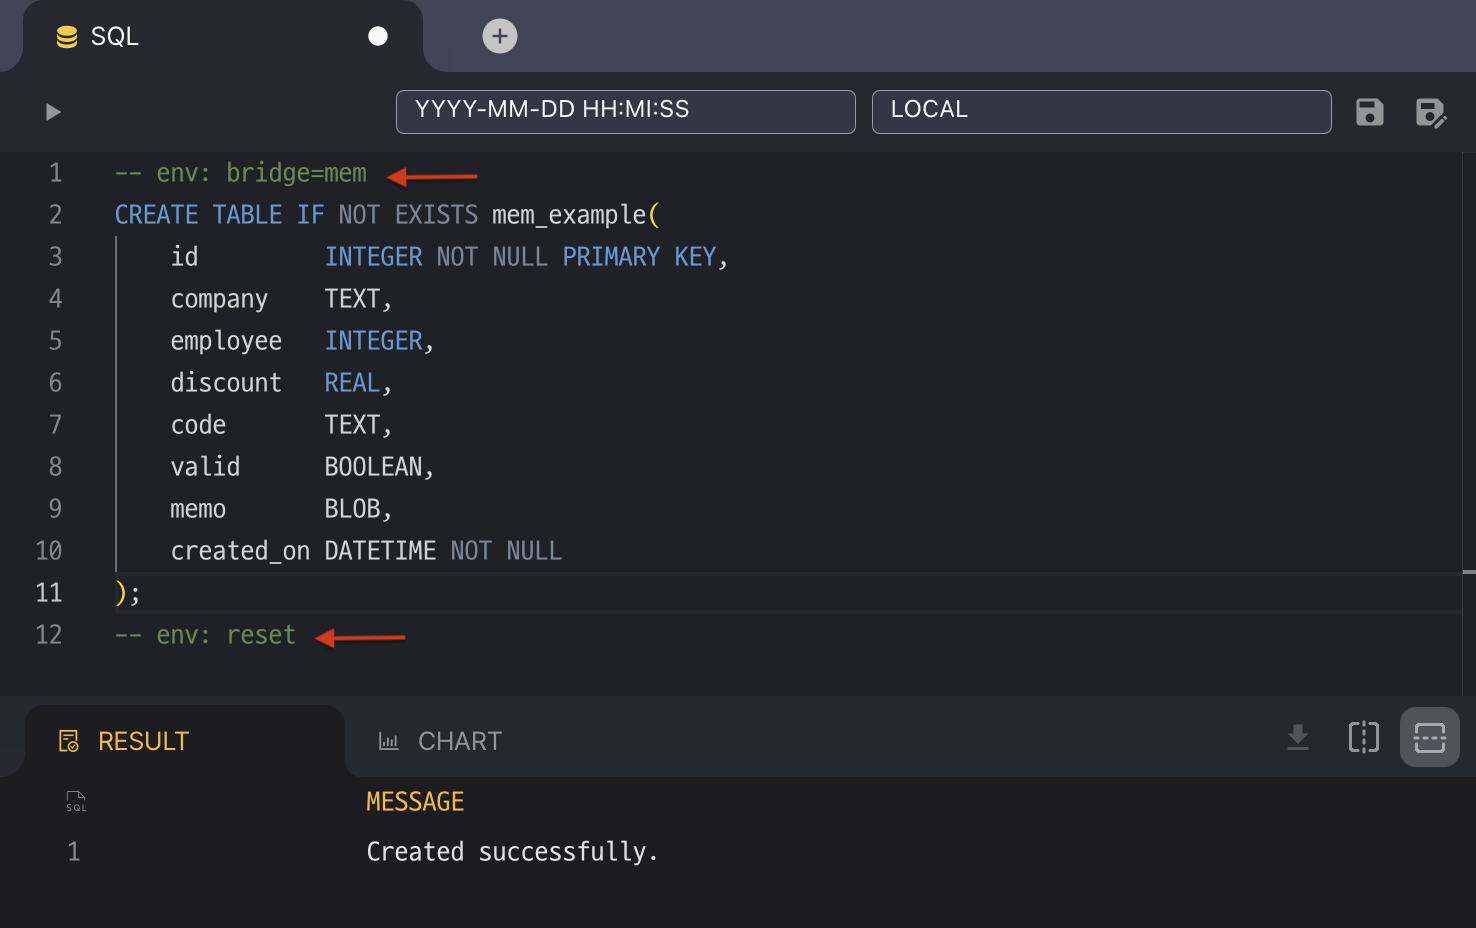Open the LOCAL timezone dropdown
The width and height of the screenshot is (1476, 928).
(1101, 111)
